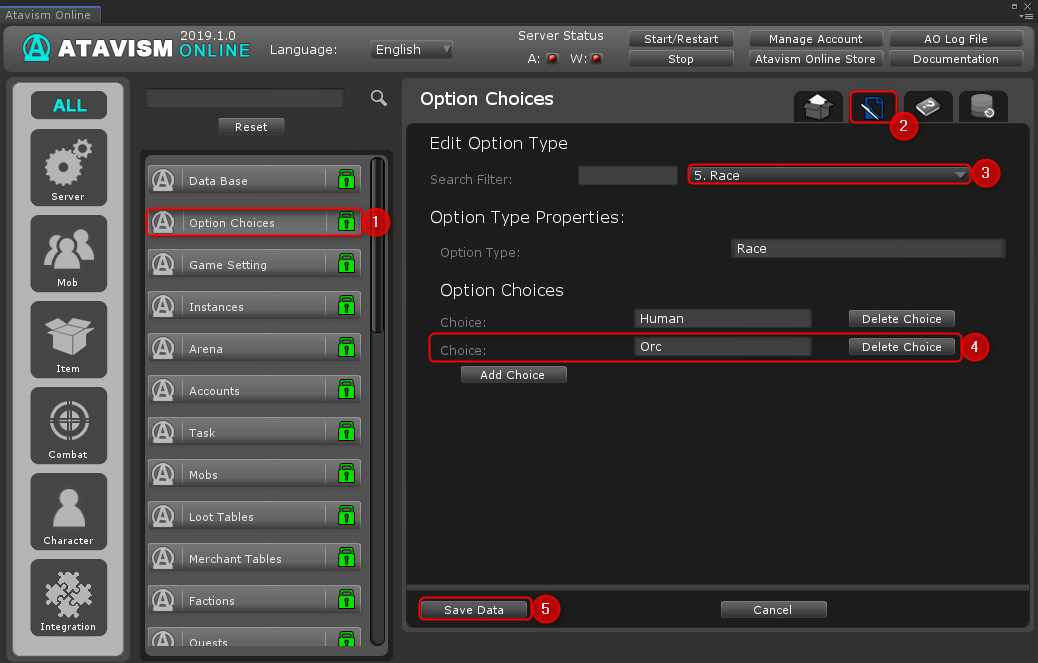The width and height of the screenshot is (1038, 663).
Task: Switch to the edit document tab
Action: 873,107
